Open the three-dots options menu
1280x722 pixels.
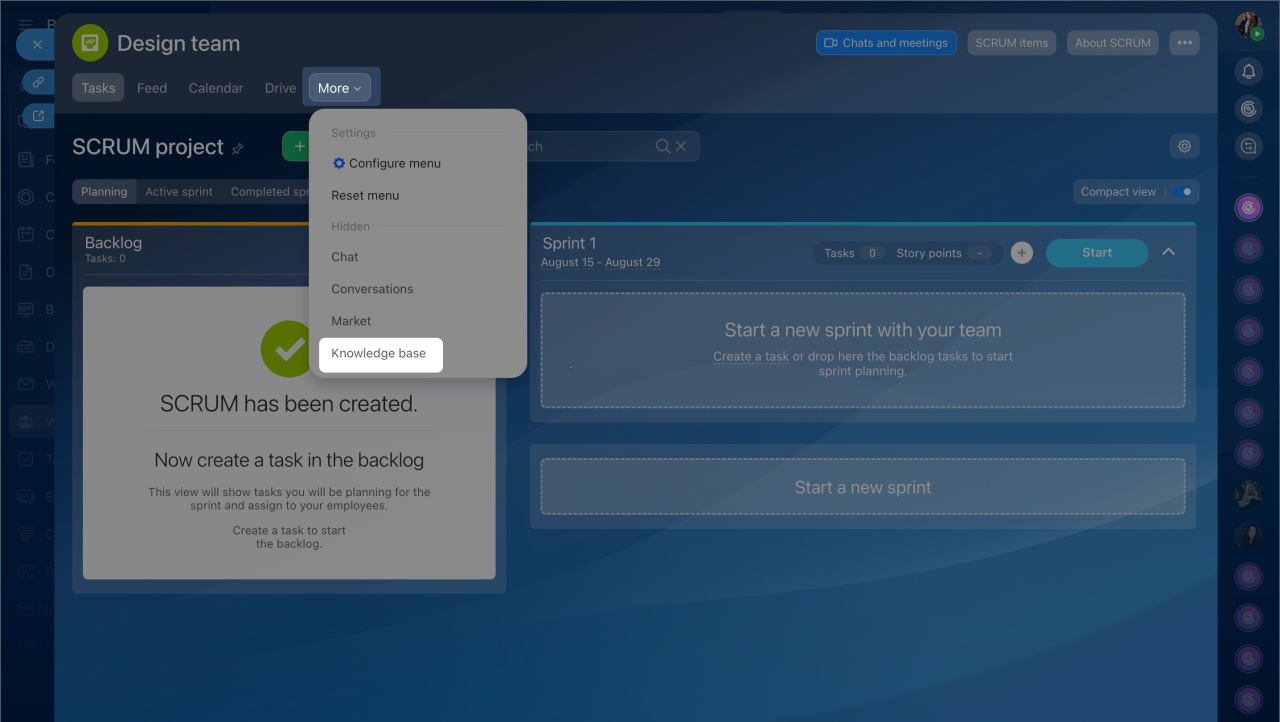click(1184, 43)
